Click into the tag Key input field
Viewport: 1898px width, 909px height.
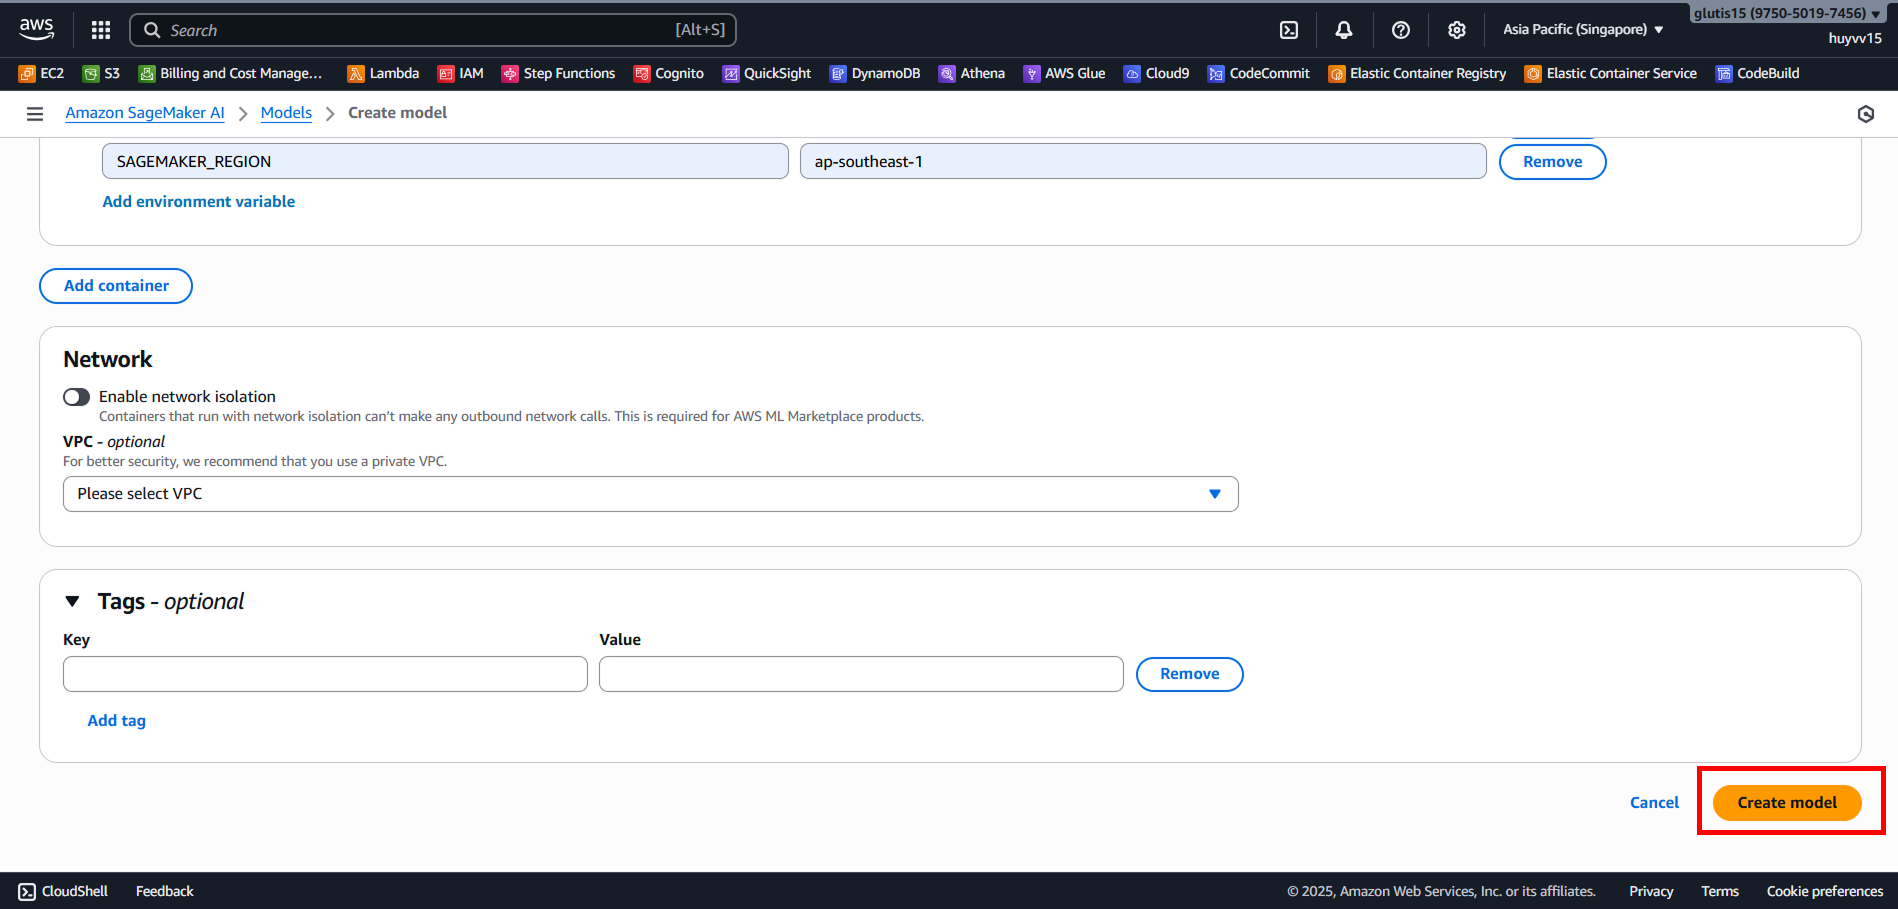pos(325,674)
